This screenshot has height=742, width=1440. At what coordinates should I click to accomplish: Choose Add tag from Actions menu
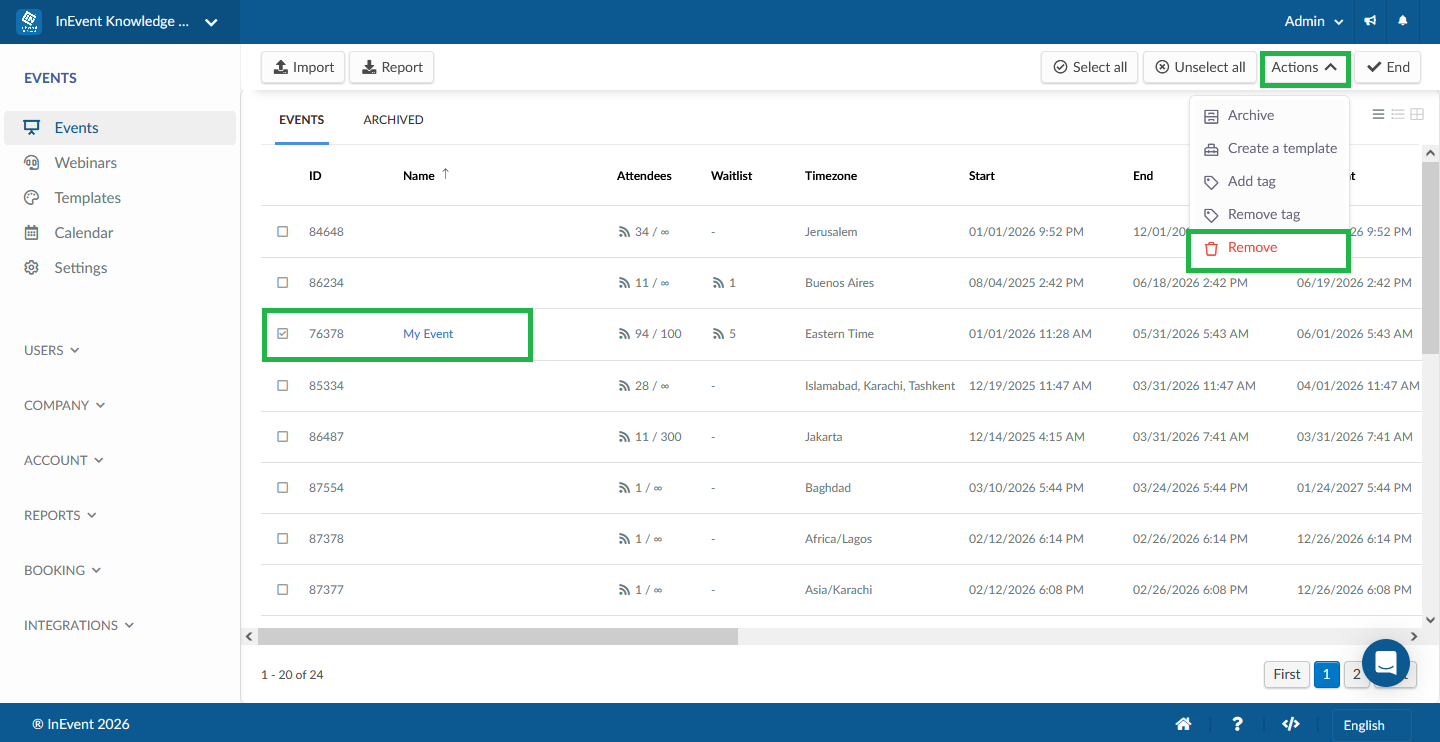click(1269, 182)
